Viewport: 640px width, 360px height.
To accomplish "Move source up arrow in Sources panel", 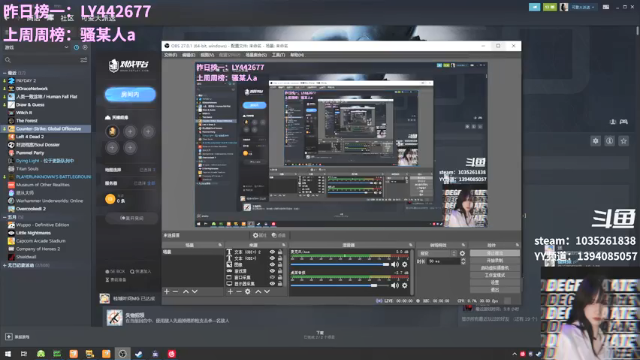I will [258, 291].
